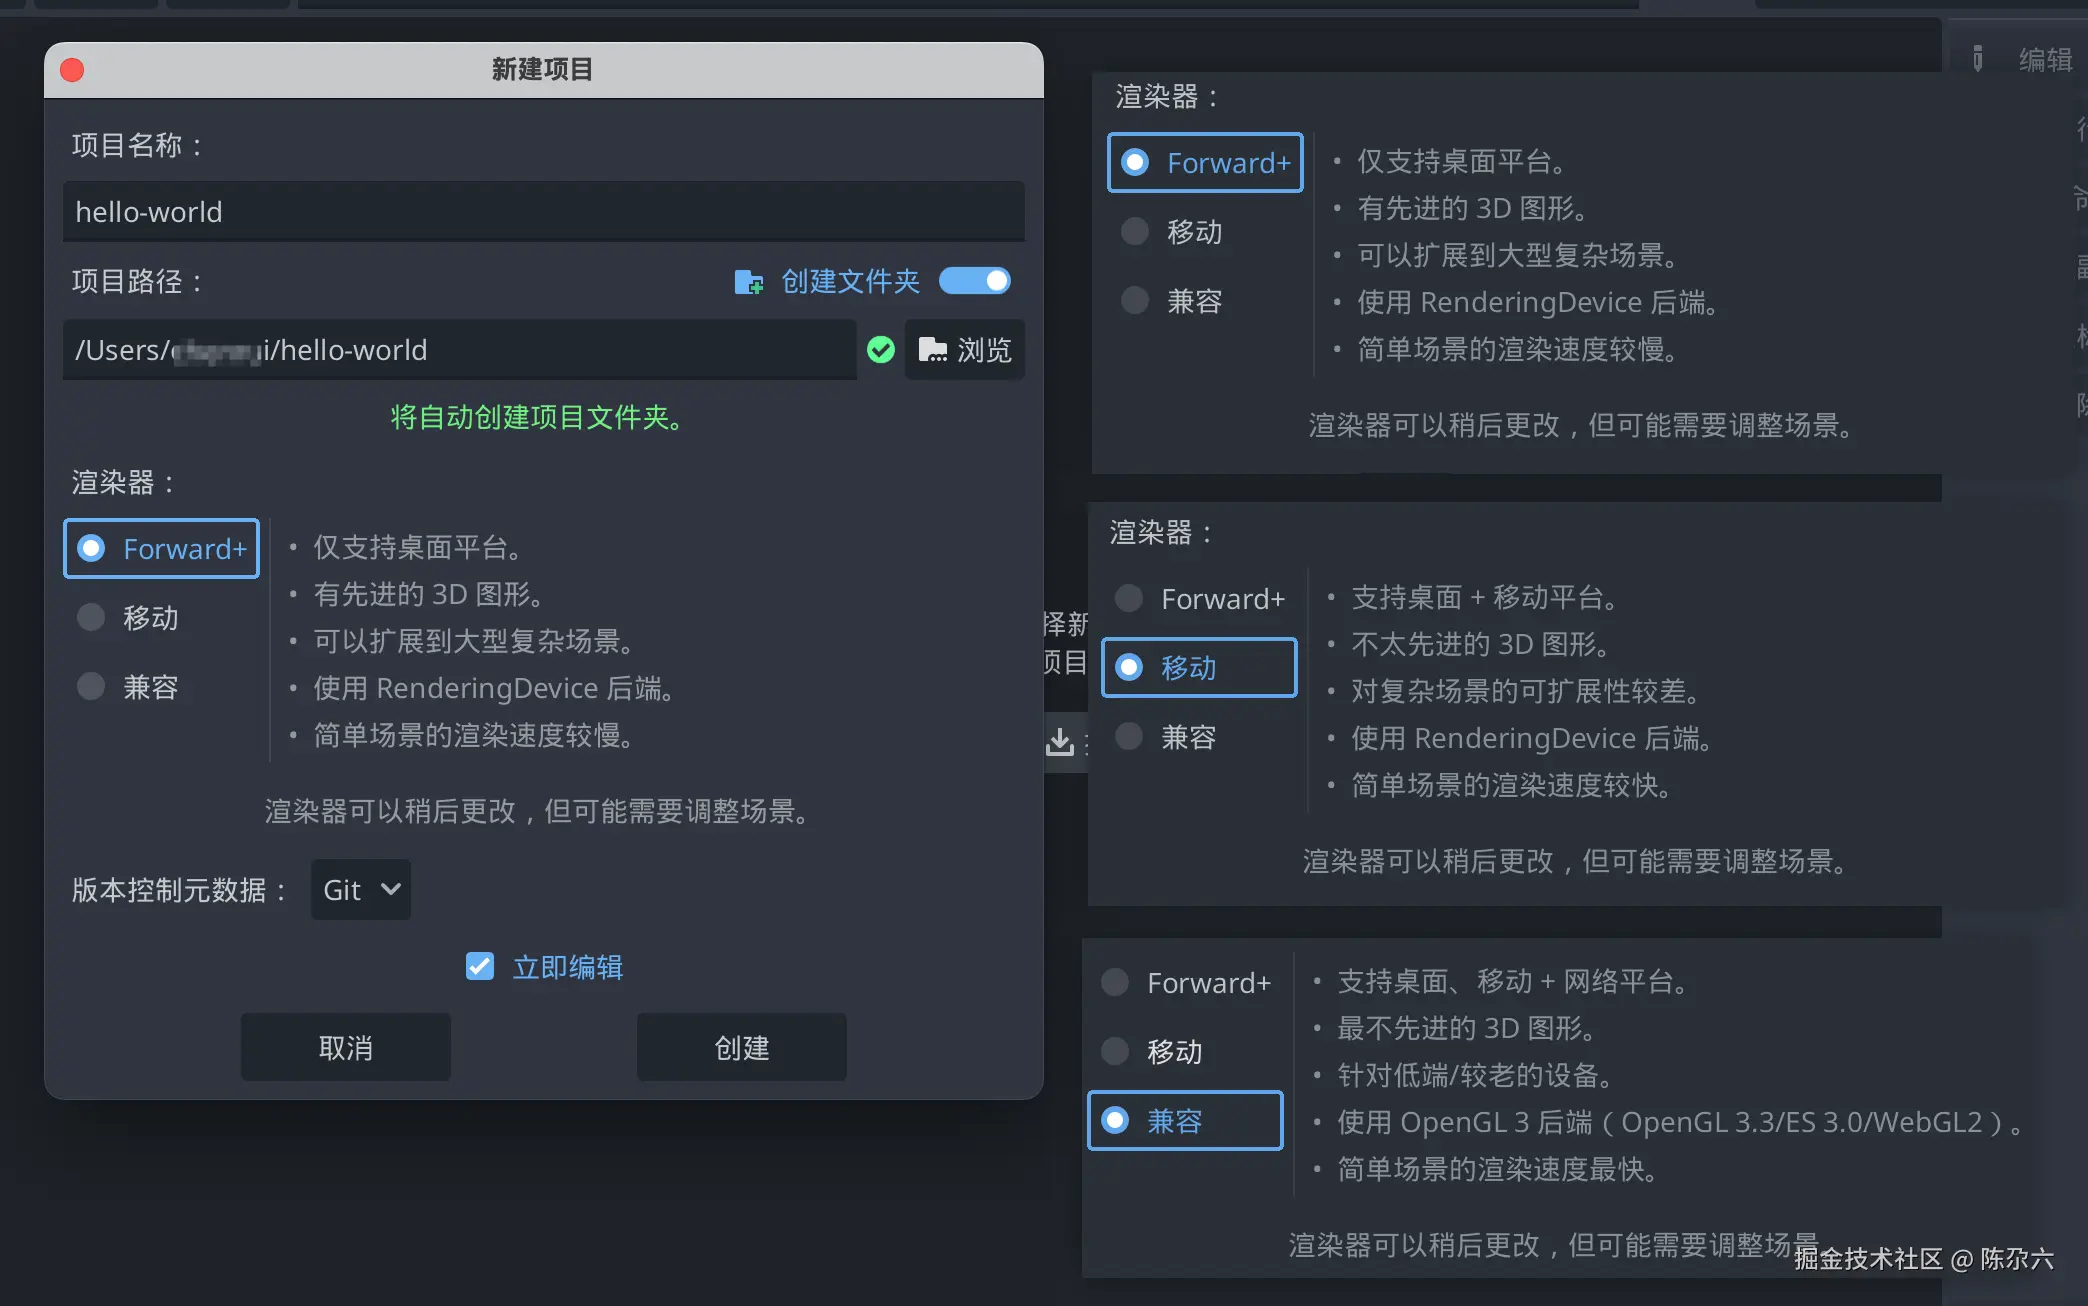Image resolution: width=2088 pixels, height=1306 pixels.
Task: Click the 创建 button to create the project
Action: click(x=741, y=1047)
